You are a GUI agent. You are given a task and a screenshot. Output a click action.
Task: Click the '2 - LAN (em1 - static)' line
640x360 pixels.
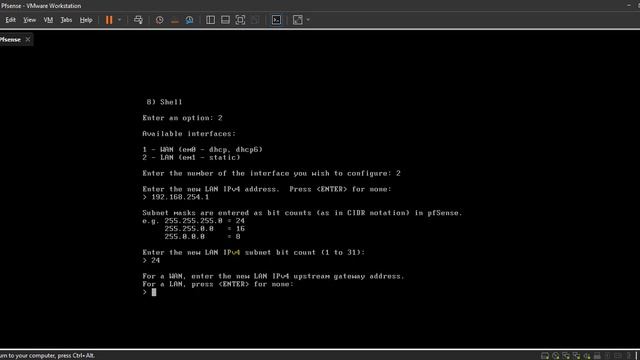click(191, 158)
